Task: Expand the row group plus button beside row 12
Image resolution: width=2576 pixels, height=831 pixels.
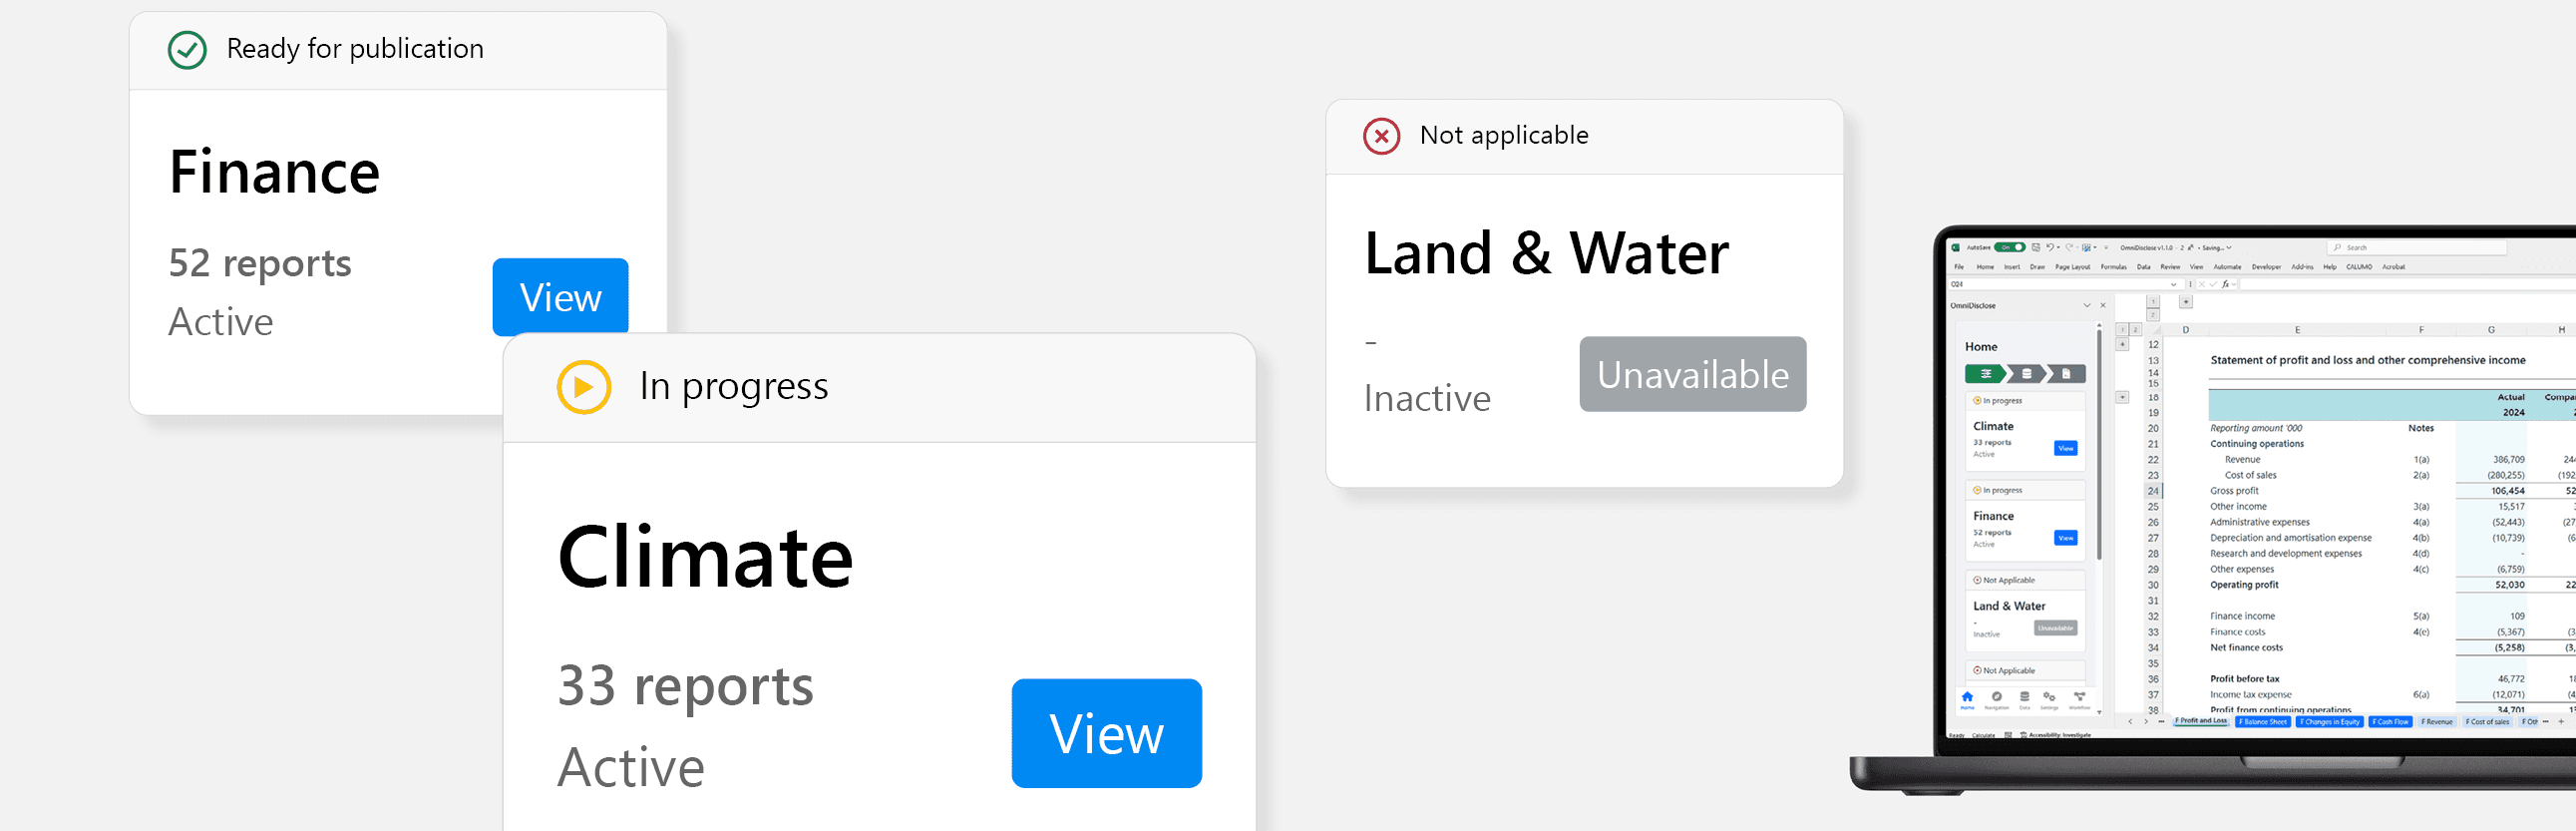Action: click(x=2122, y=345)
